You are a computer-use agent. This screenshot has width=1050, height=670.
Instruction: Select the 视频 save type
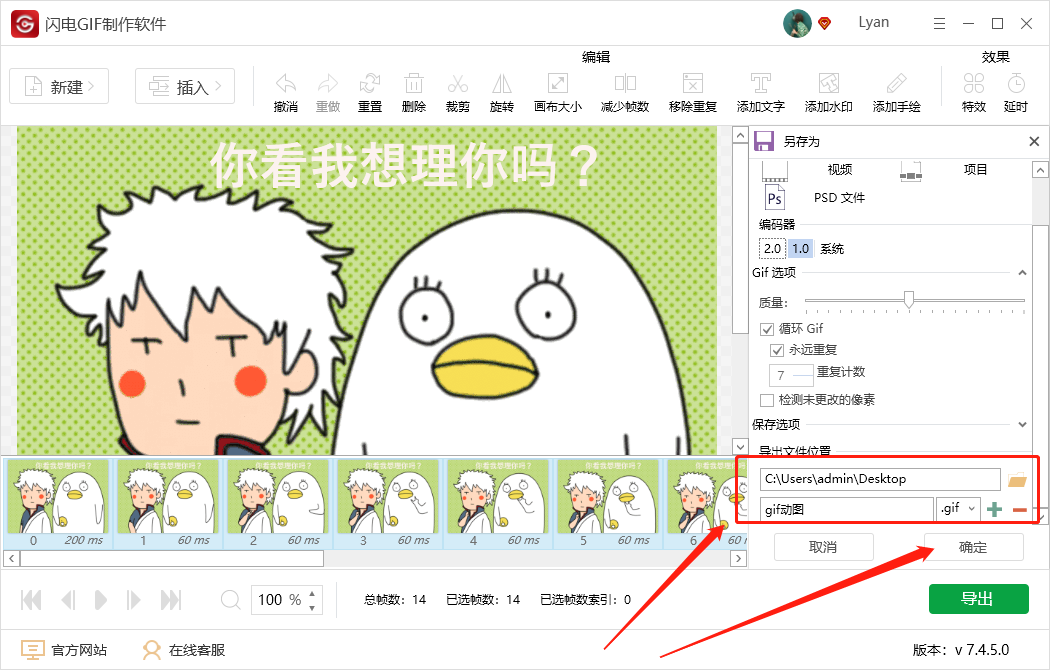click(x=840, y=169)
